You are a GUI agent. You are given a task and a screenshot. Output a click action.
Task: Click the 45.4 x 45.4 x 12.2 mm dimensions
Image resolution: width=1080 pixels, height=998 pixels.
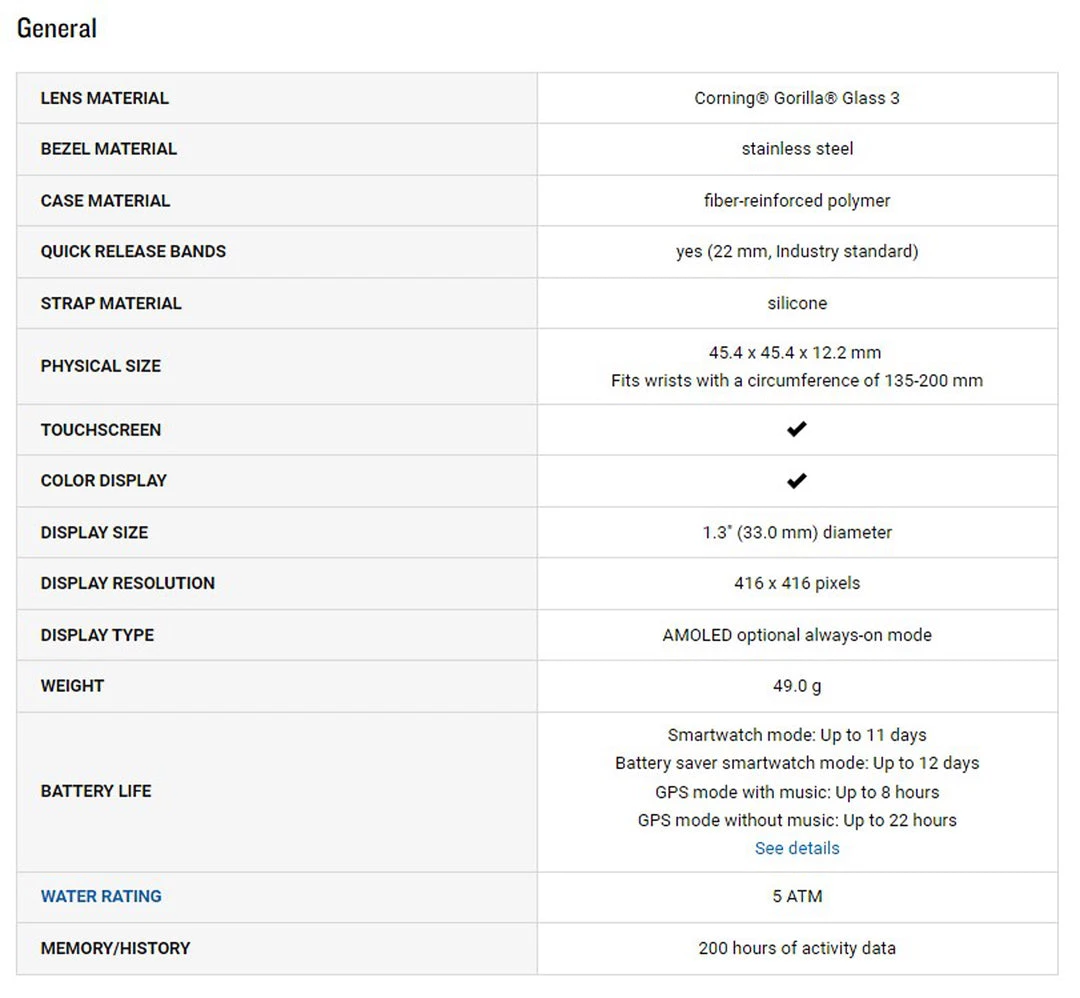tap(795, 353)
